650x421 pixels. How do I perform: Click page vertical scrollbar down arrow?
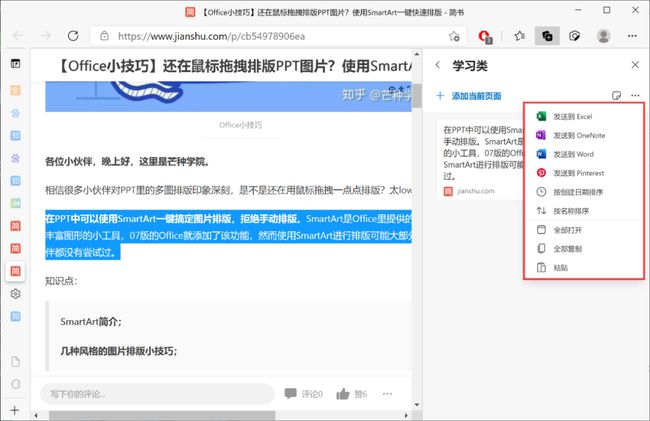417,405
